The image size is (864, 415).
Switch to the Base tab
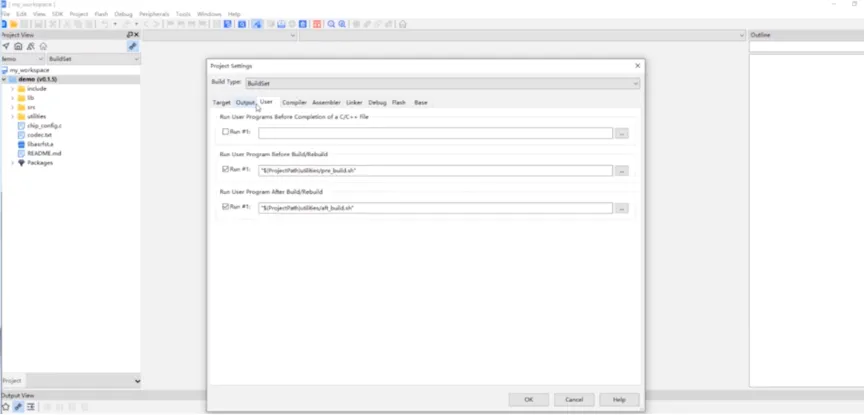click(421, 103)
